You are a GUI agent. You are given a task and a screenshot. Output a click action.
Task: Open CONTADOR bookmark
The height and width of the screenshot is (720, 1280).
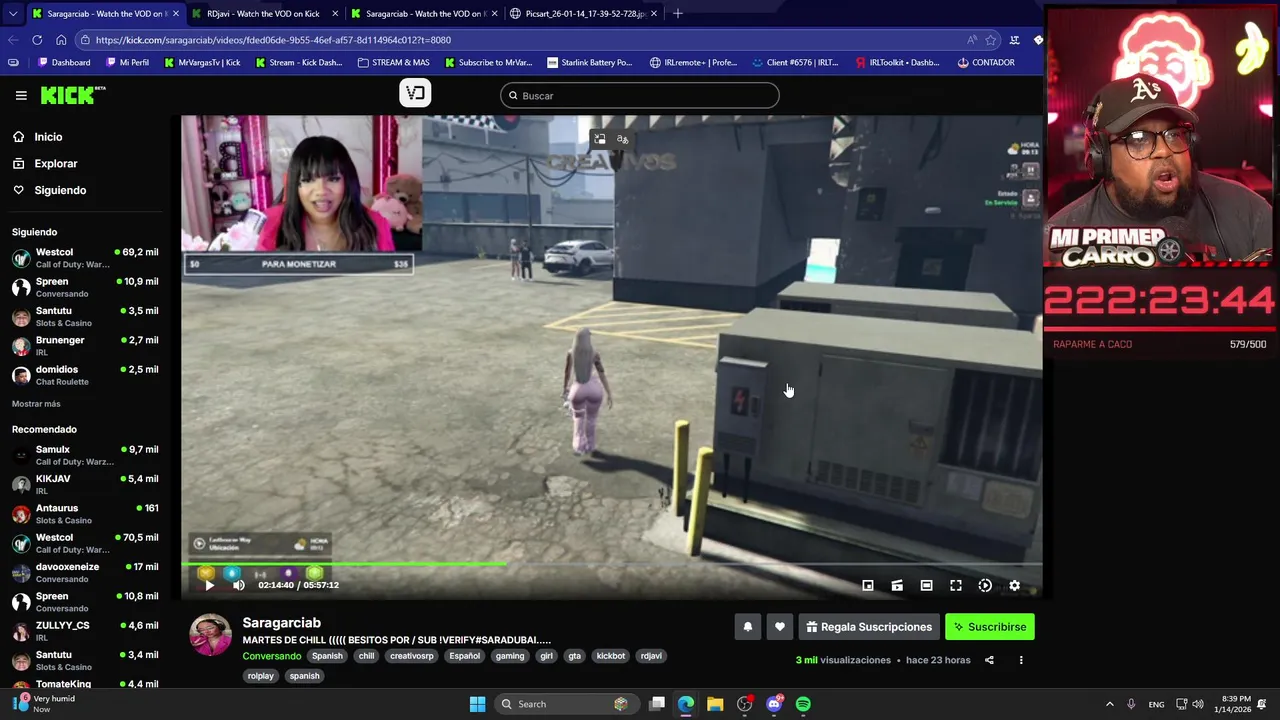click(986, 62)
